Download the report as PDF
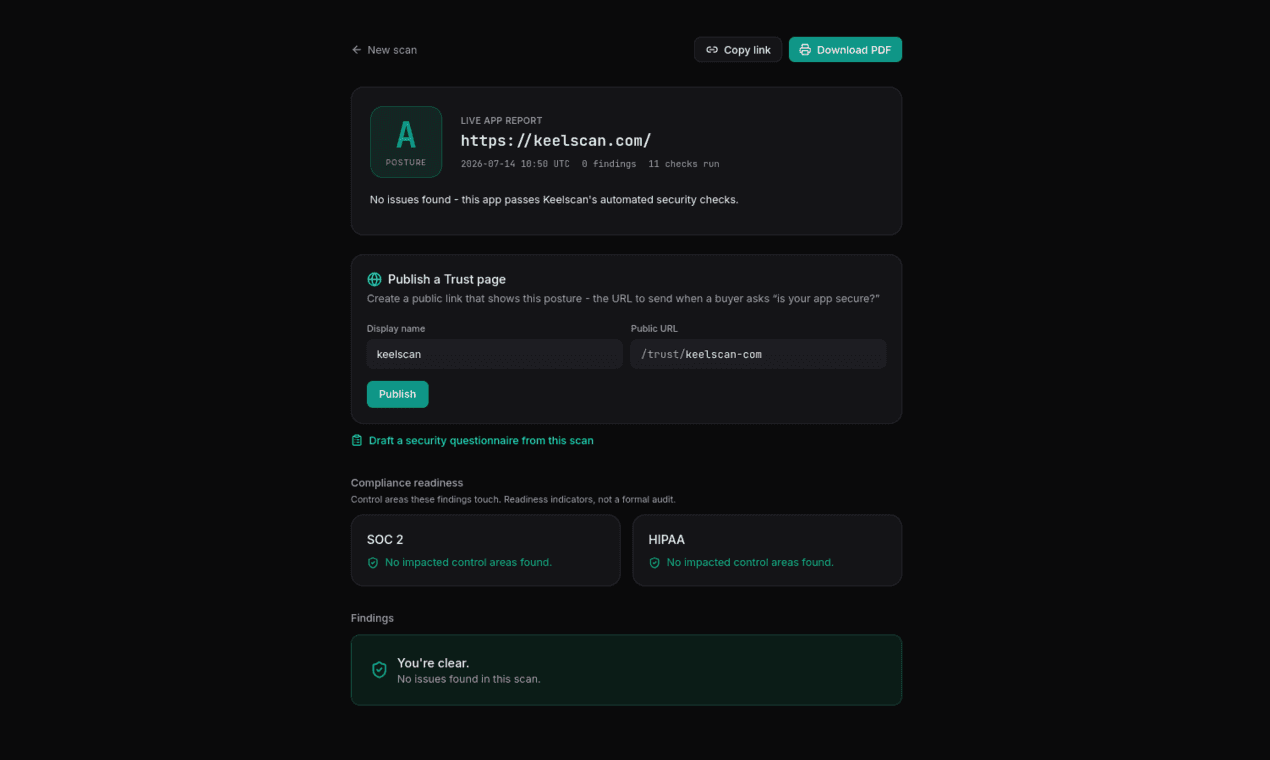 tap(845, 50)
